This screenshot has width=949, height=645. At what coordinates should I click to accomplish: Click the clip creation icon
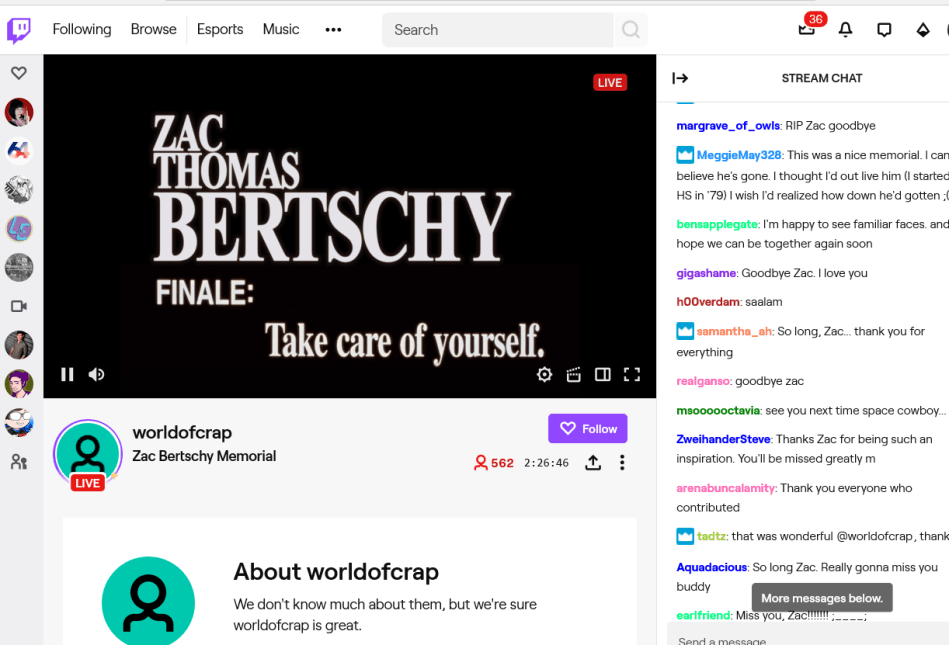point(573,374)
